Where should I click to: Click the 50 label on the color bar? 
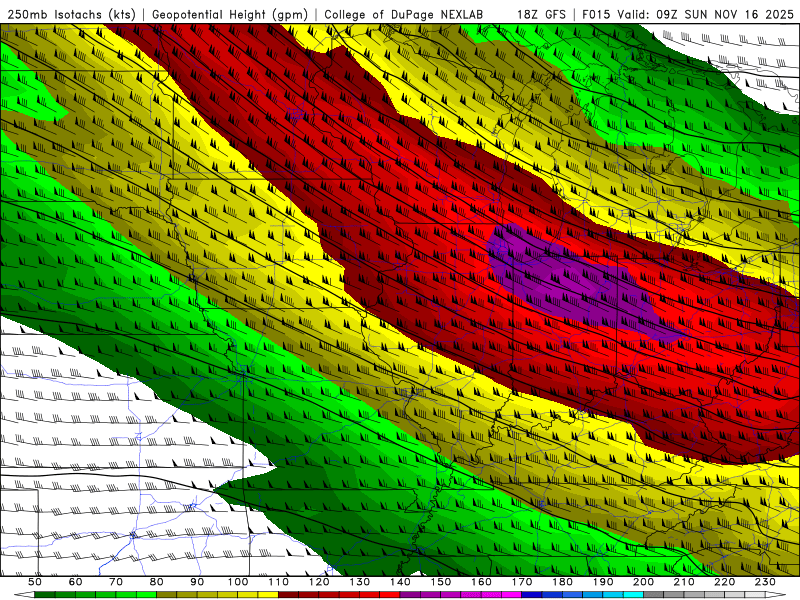click(35, 582)
